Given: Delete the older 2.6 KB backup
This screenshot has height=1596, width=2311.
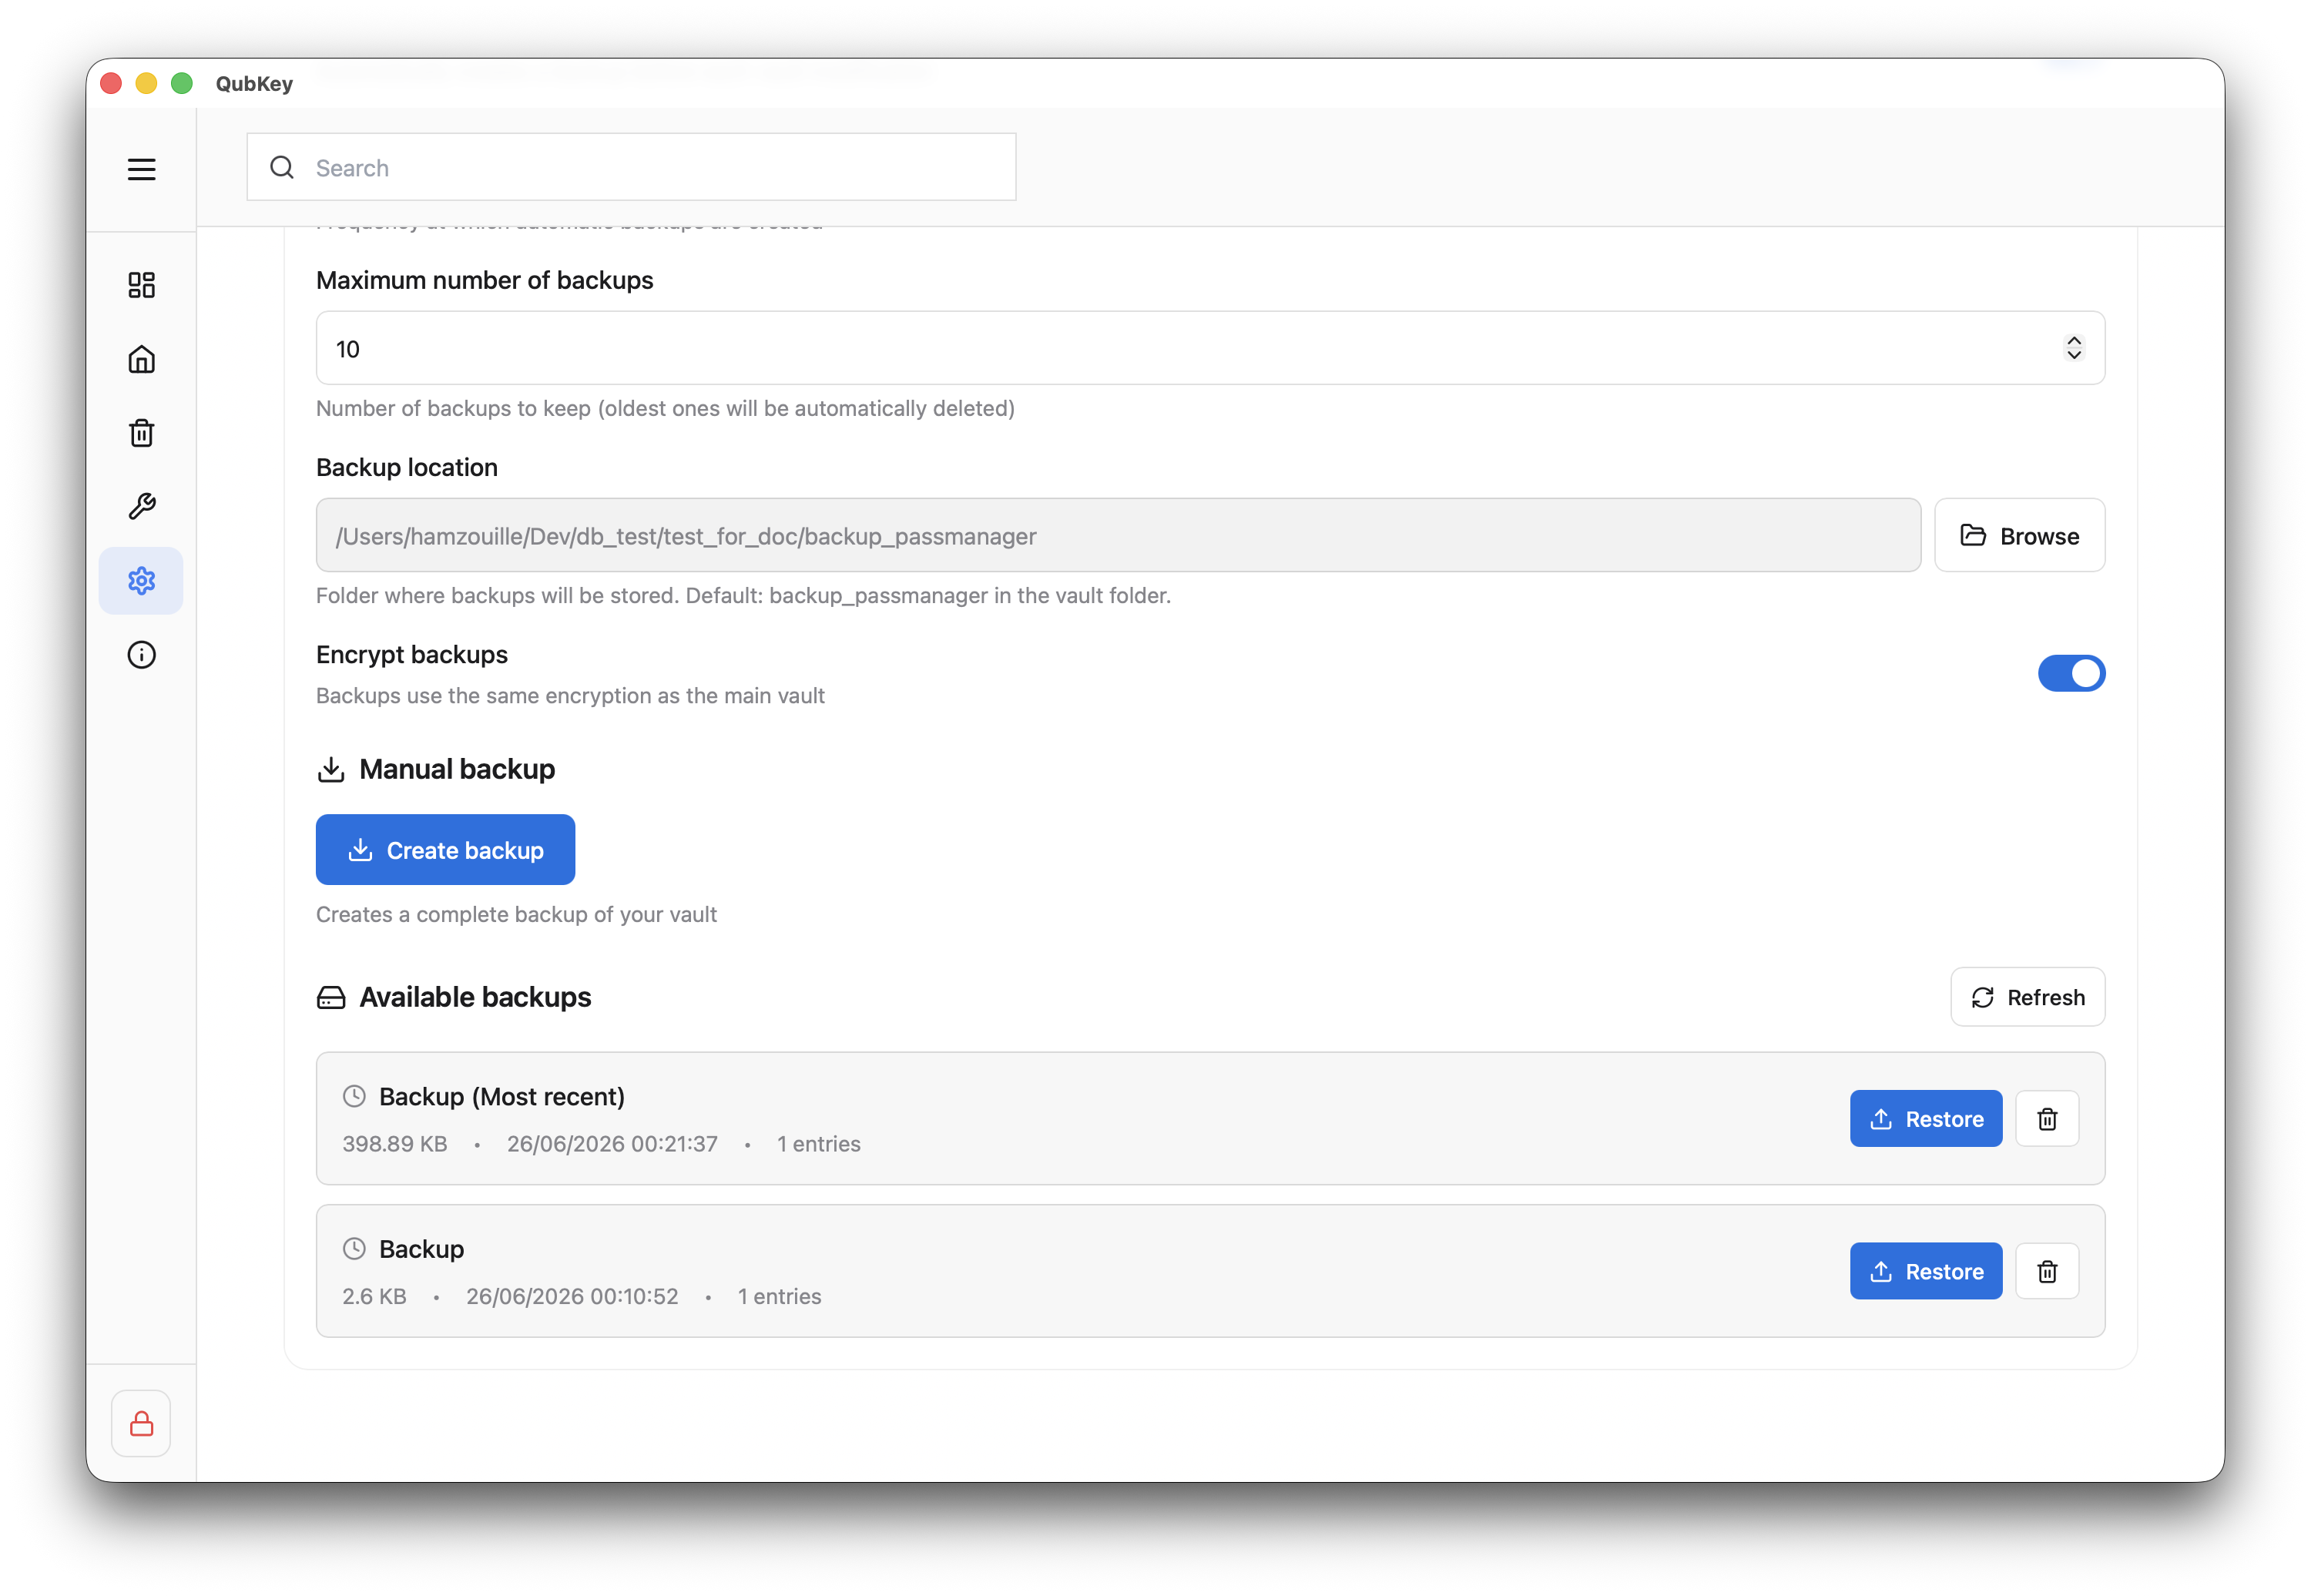Looking at the screenshot, I should point(2047,1271).
